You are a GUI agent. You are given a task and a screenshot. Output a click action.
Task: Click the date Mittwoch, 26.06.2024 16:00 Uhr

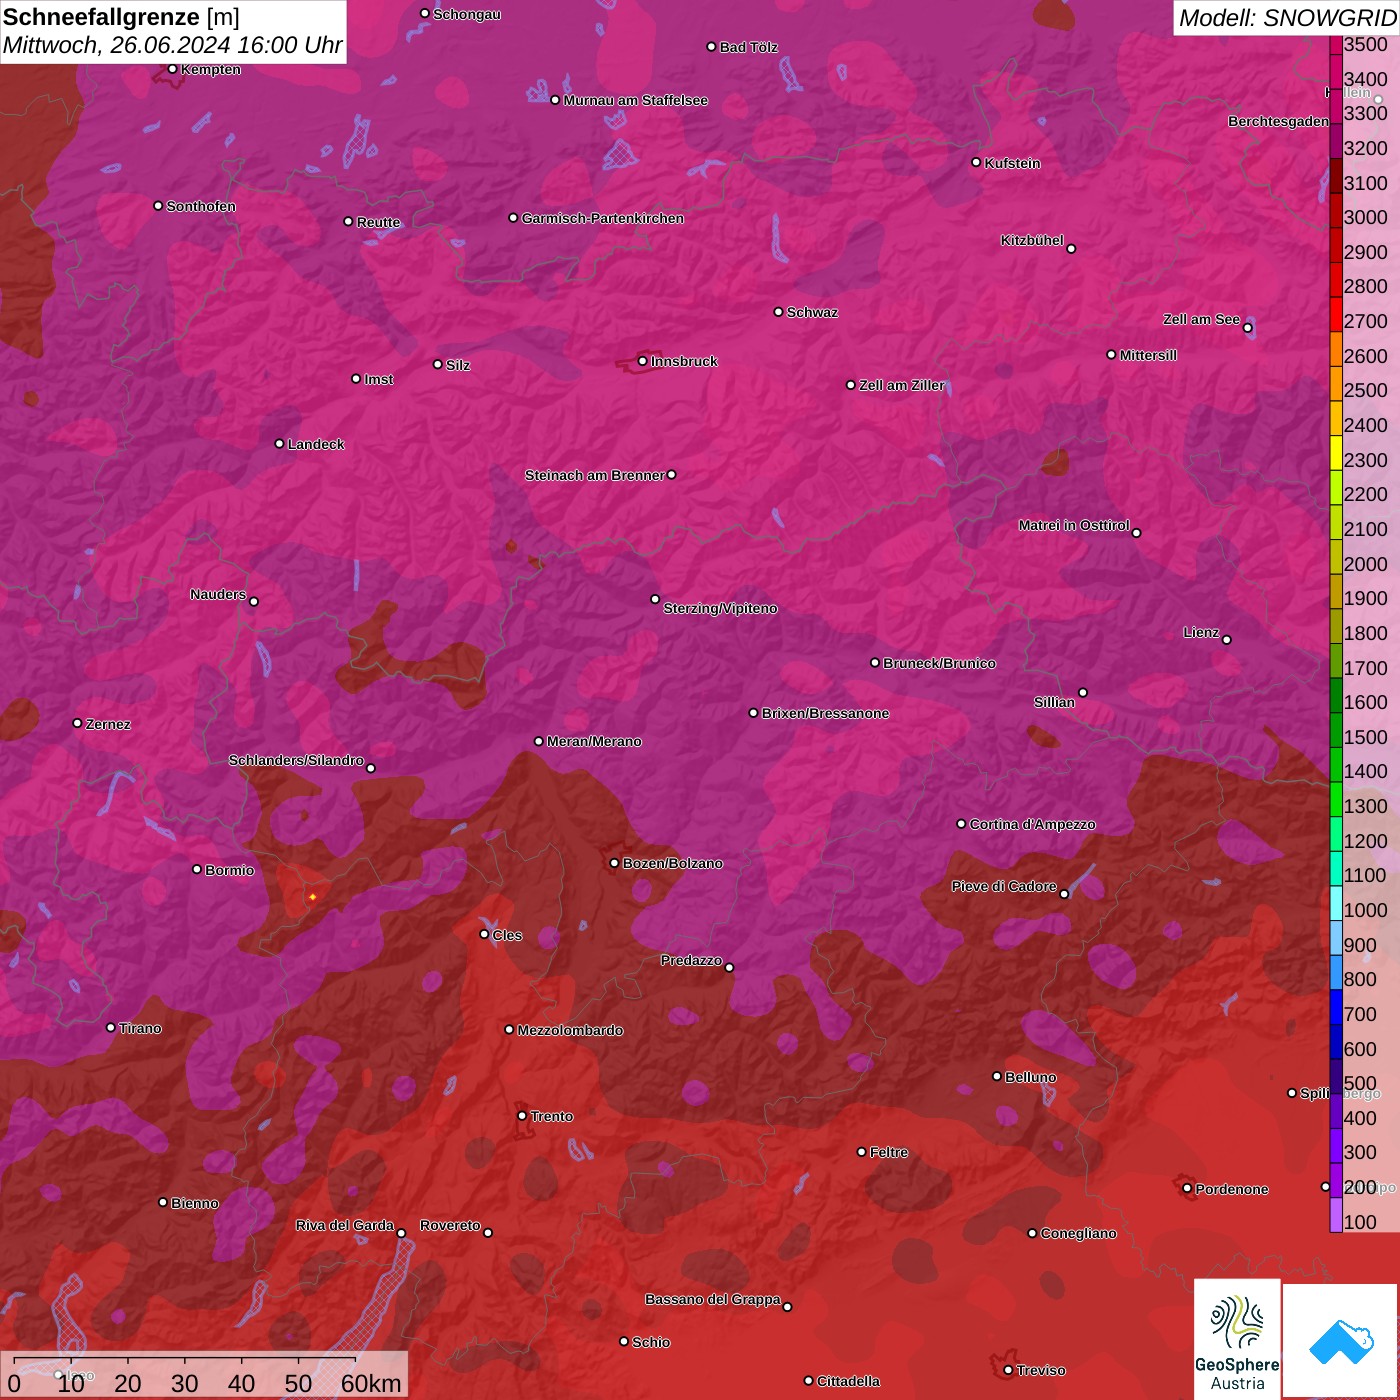tap(172, 46)
